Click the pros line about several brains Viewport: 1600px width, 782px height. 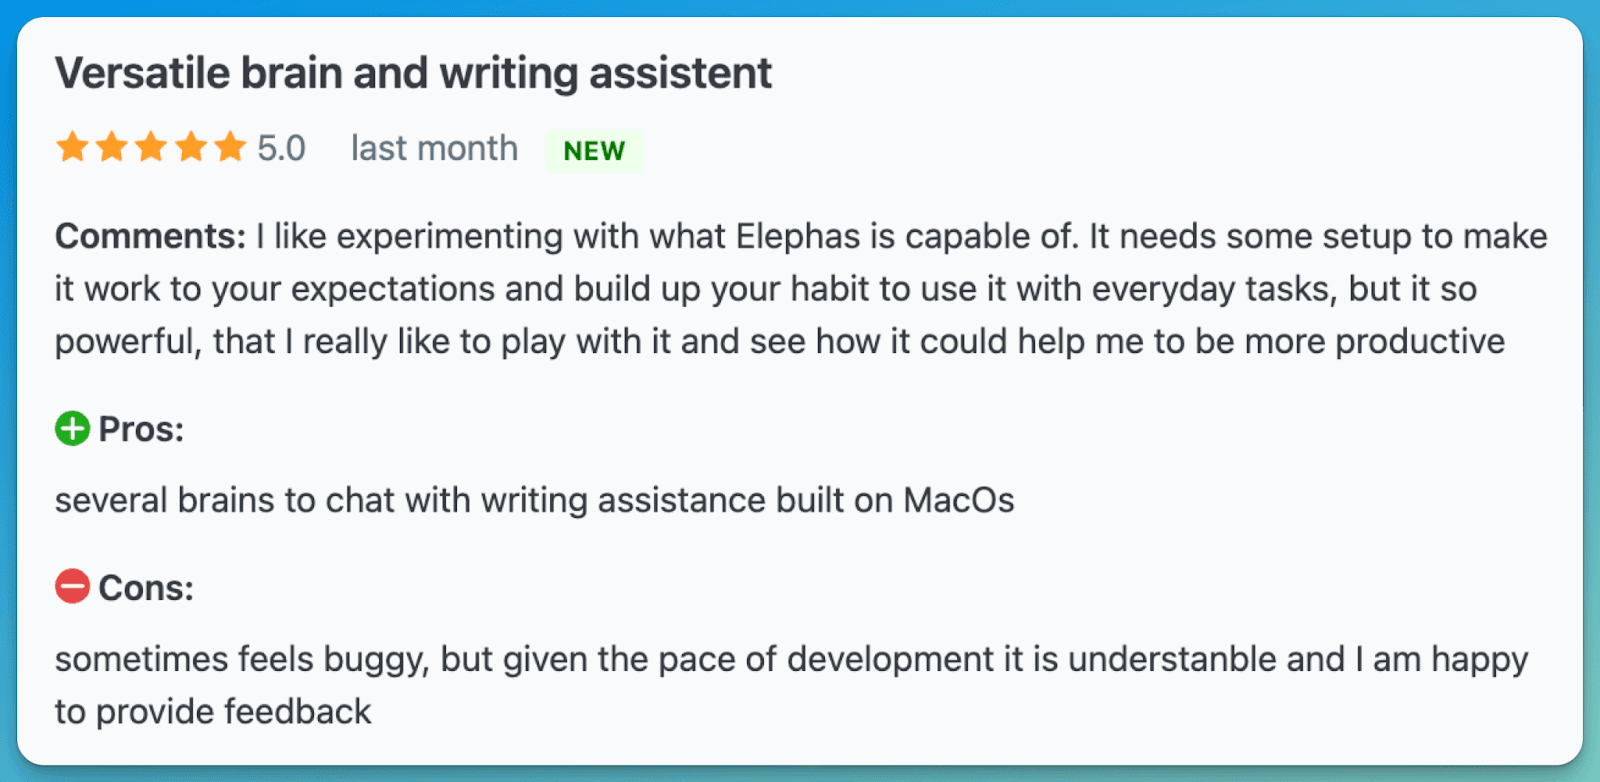534,500
